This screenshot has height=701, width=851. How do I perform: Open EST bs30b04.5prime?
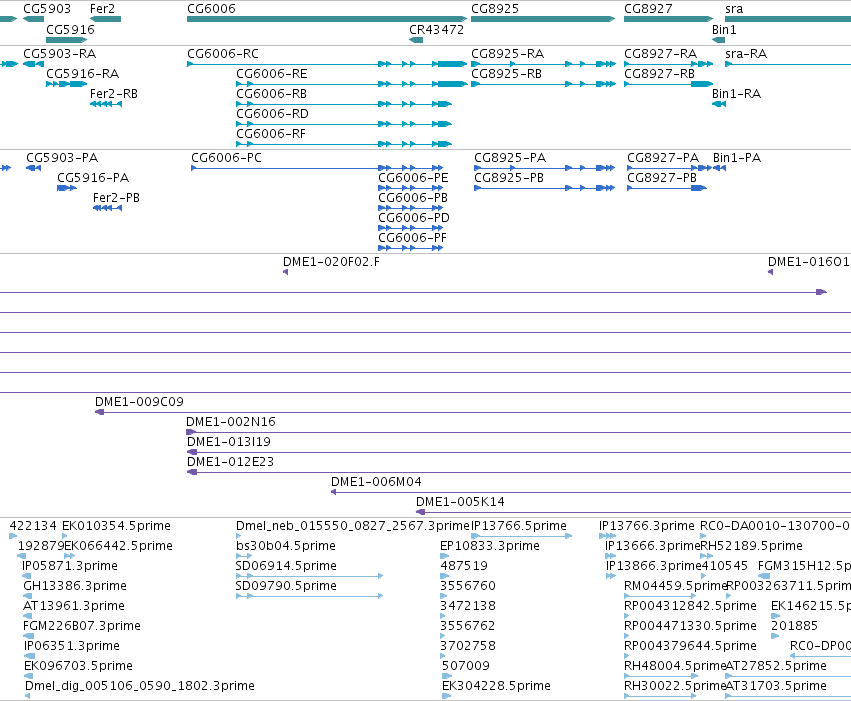(x=285, y=546)
